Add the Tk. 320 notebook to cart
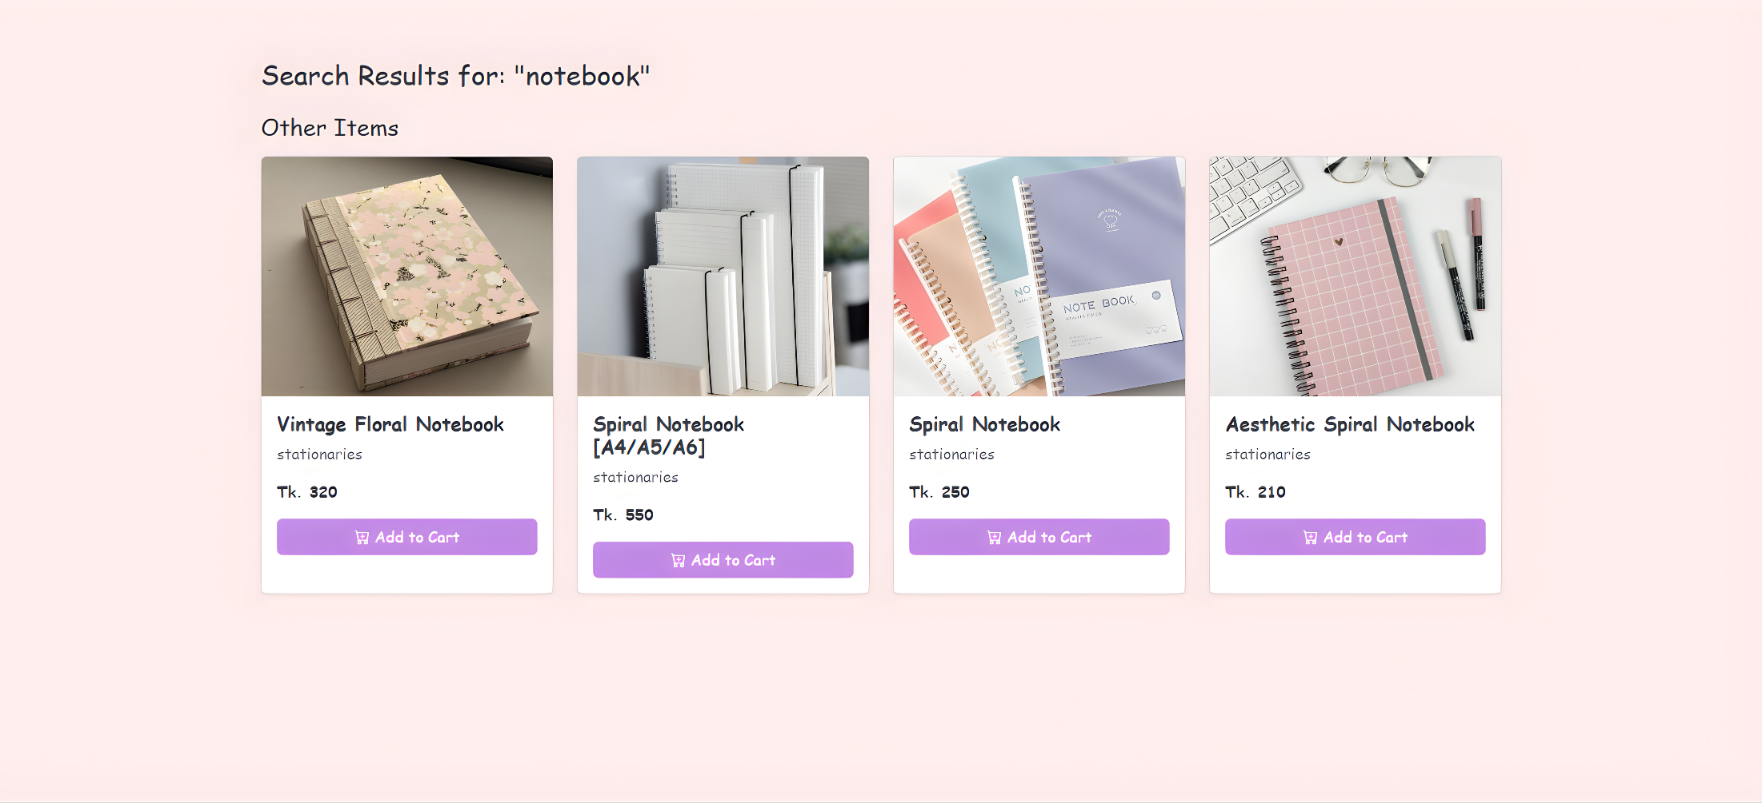 click(407, 537)
